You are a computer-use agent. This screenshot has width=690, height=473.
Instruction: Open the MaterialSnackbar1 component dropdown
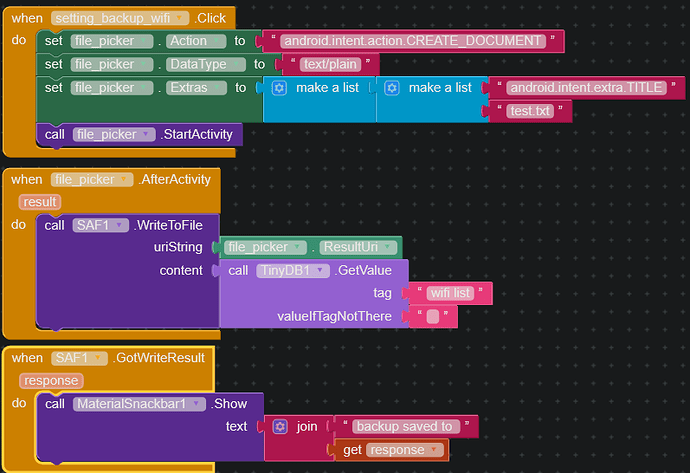[x=199, y=404]
